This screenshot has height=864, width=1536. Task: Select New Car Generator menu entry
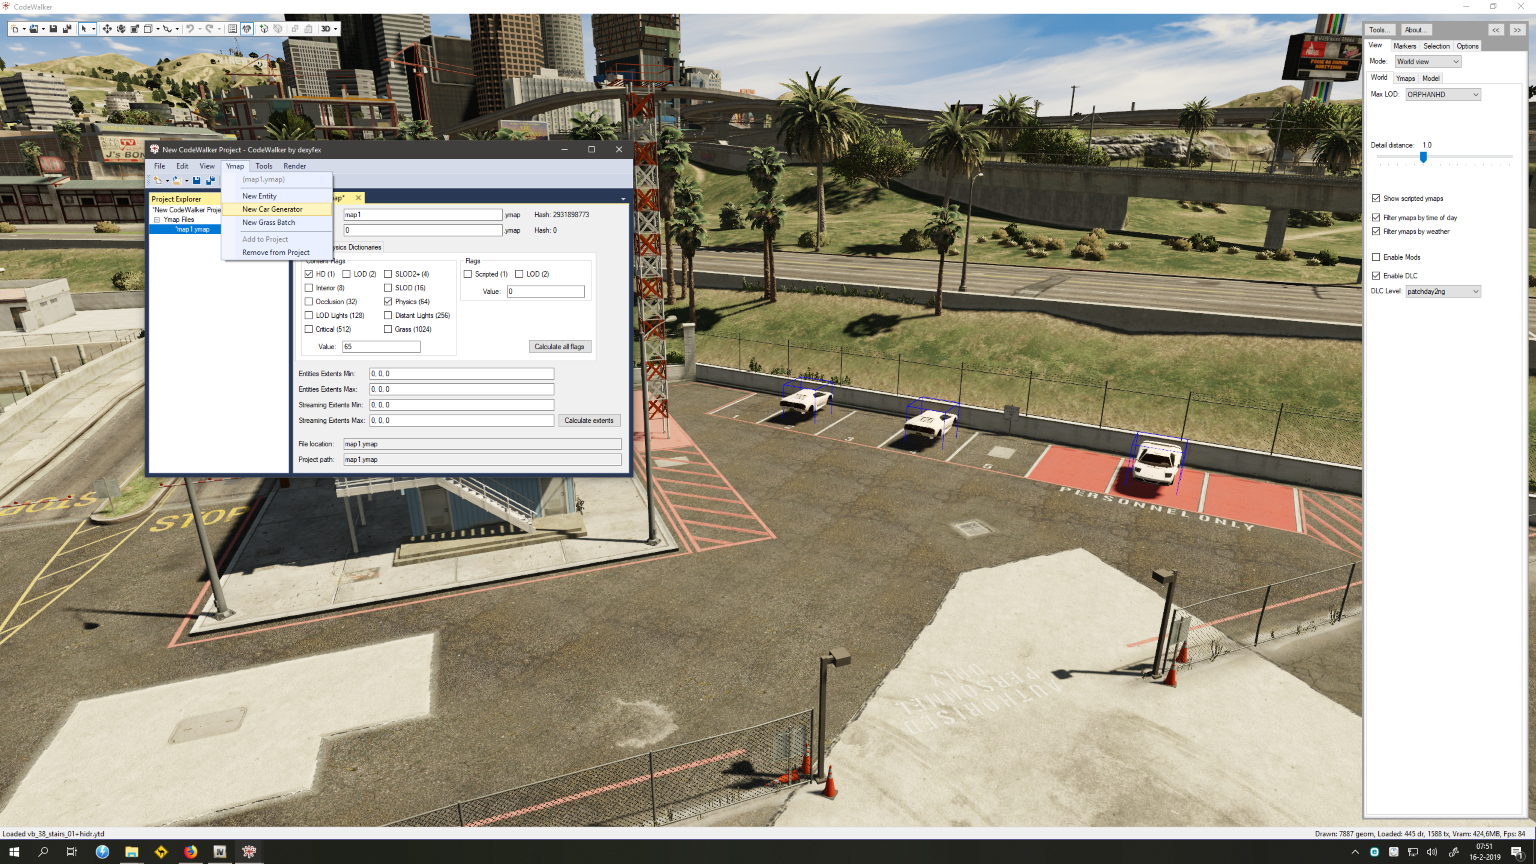pyautogui.click(x=276, y=209)
